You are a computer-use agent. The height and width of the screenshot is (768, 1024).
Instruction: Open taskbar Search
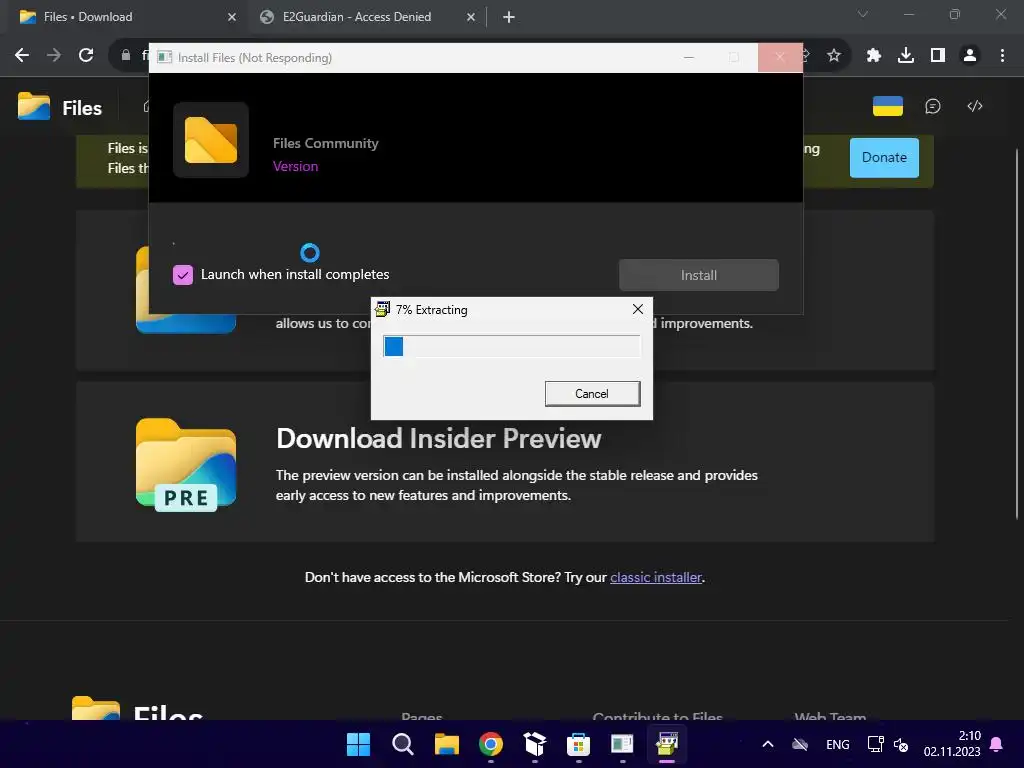402,744
